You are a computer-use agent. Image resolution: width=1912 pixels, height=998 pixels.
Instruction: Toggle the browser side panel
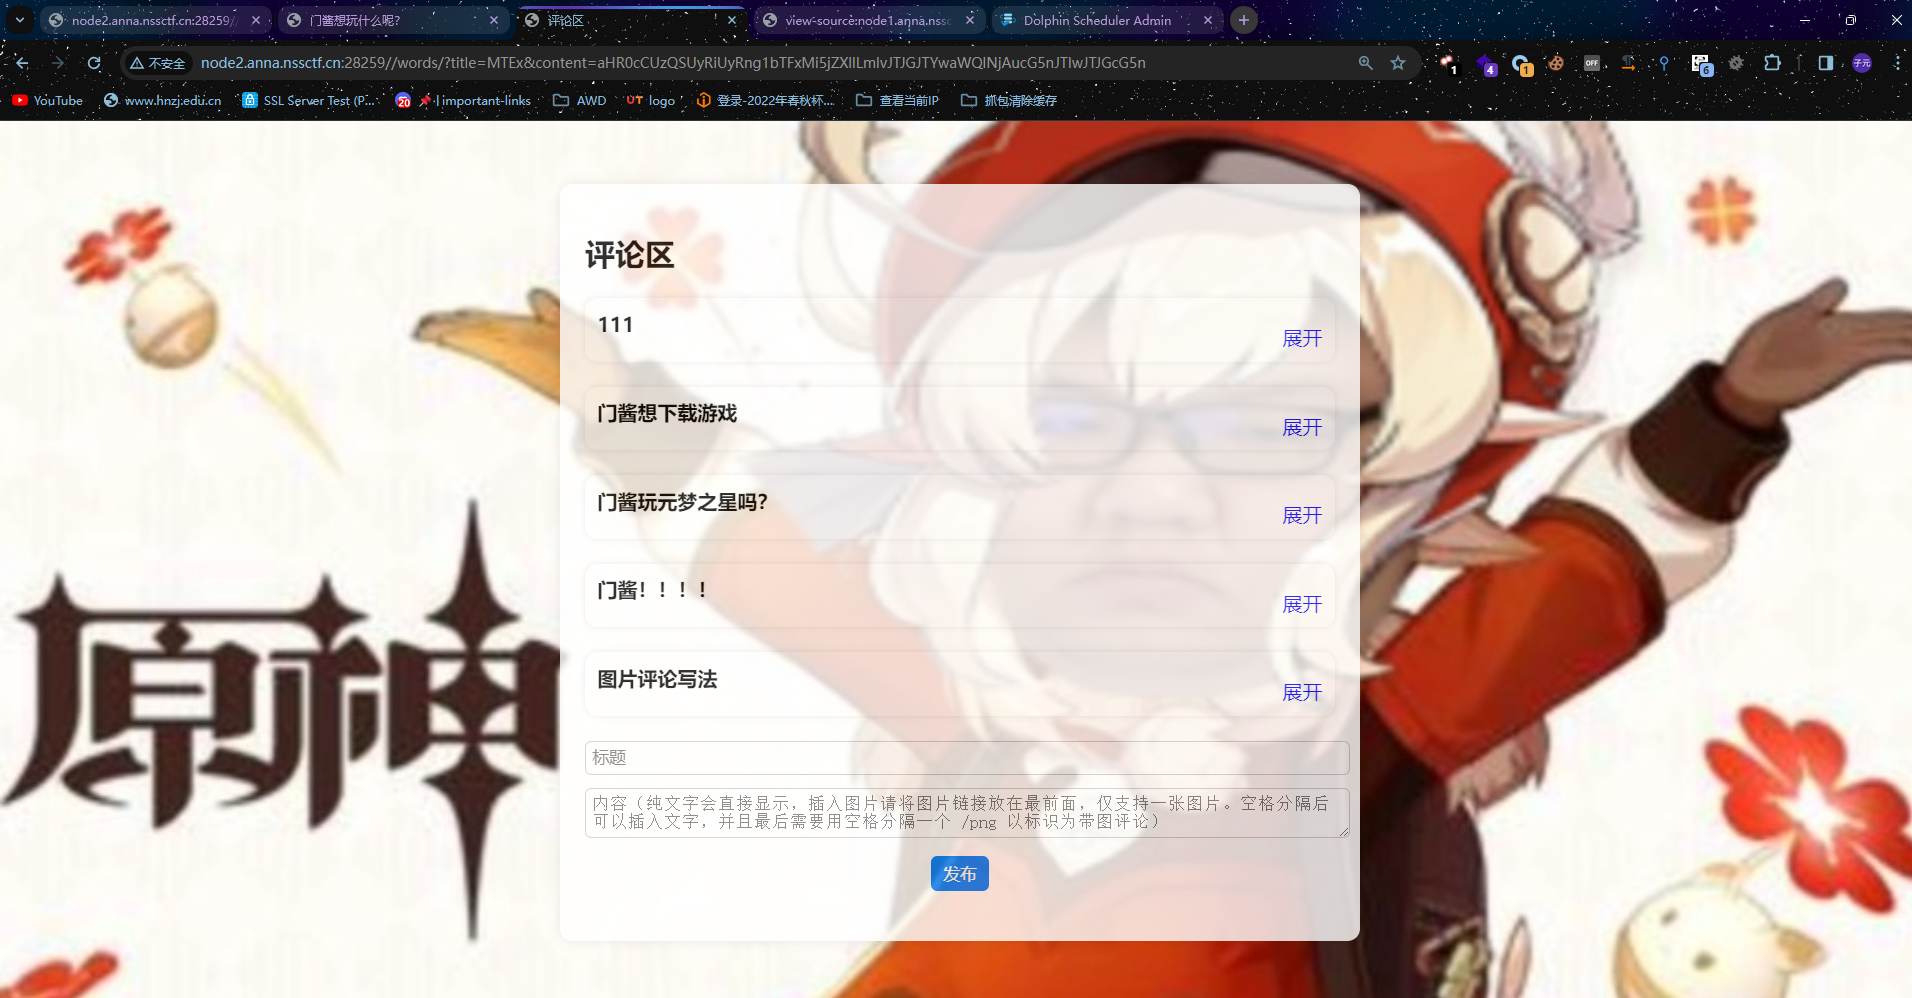(x=1825, y=63)
